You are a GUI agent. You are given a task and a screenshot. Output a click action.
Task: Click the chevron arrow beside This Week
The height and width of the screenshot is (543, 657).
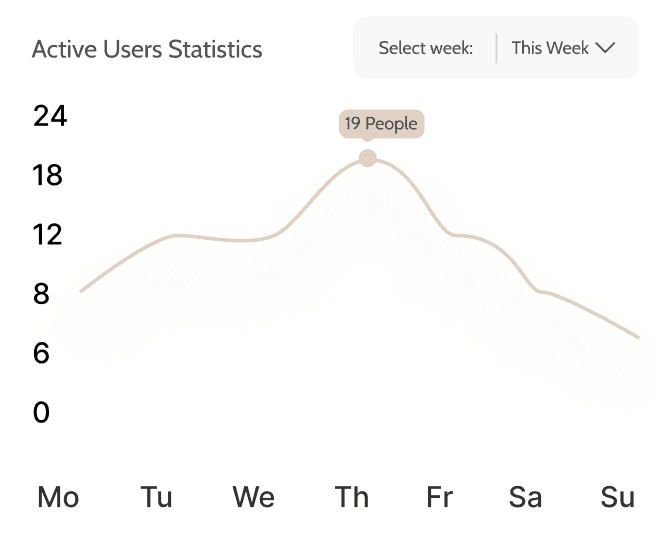pyautogui.click(x=604, y=48)
